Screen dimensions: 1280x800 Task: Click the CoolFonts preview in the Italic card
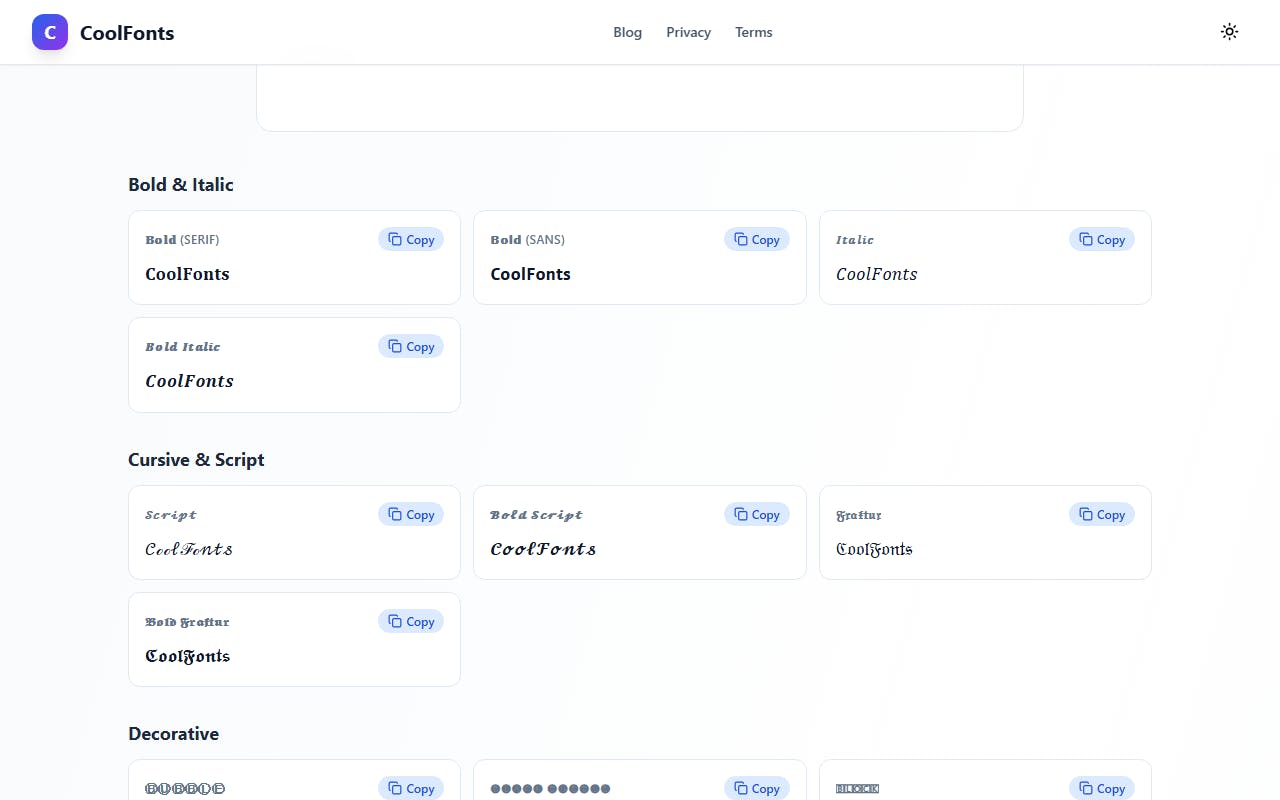click(x=877, y=274)
